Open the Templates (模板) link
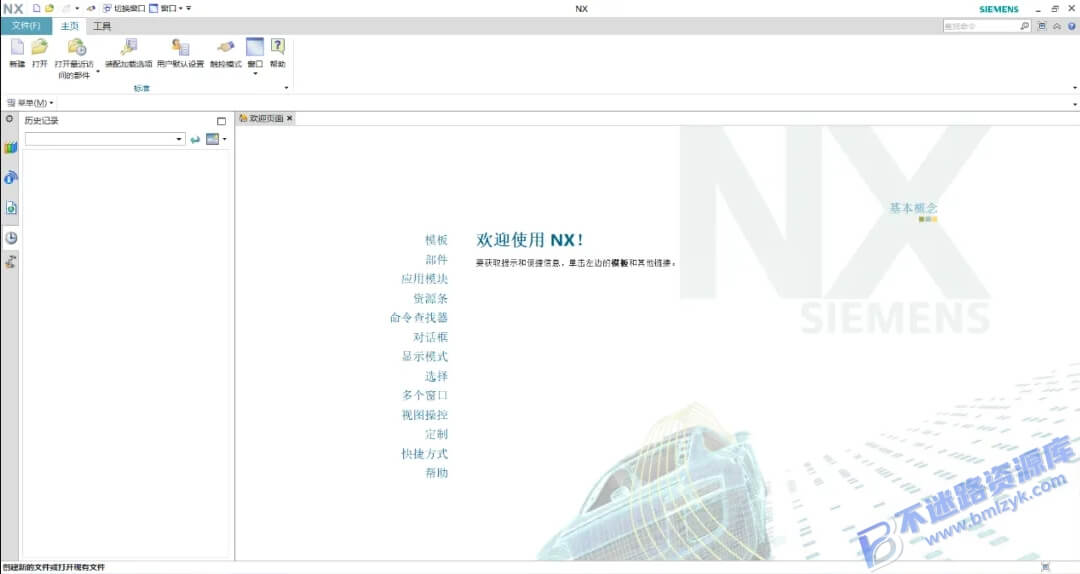The width and height of the screenshot is (1080, 574). coord(436,240)
